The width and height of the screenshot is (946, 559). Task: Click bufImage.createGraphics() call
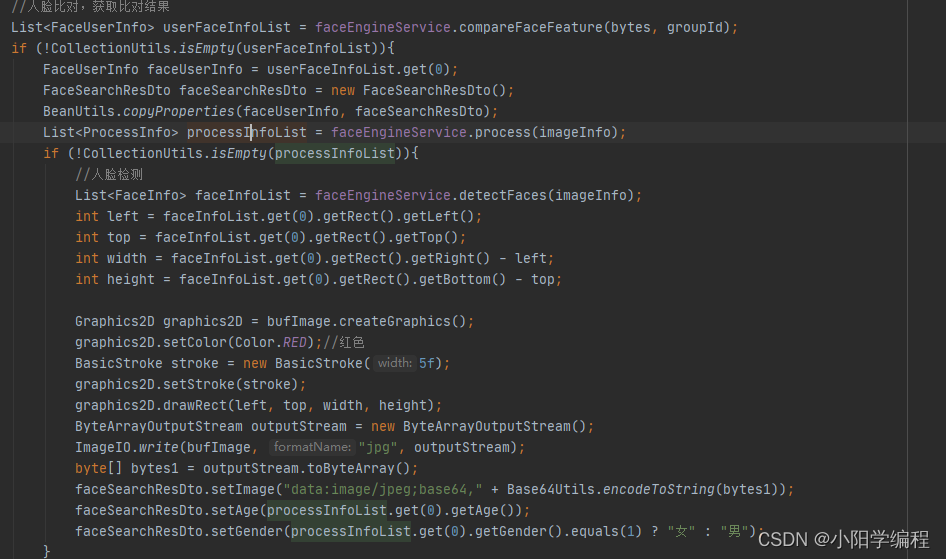(x=367, y=321)
